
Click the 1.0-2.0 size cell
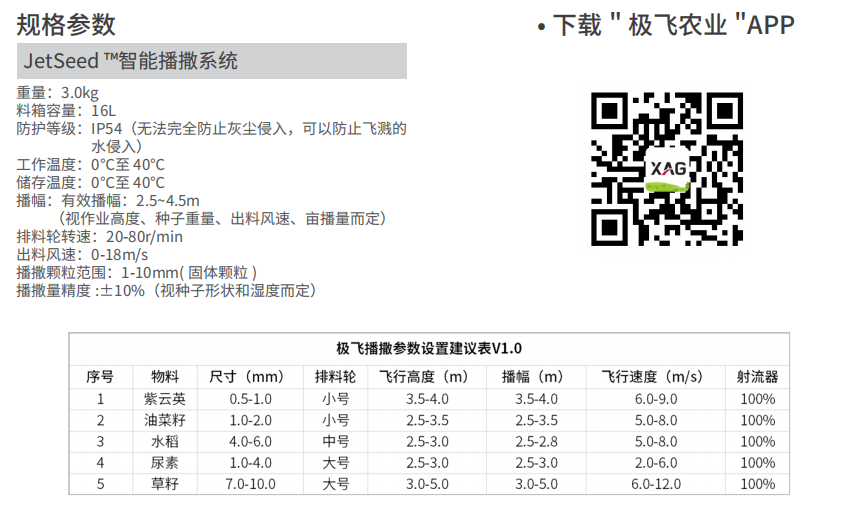coord(250,421)
